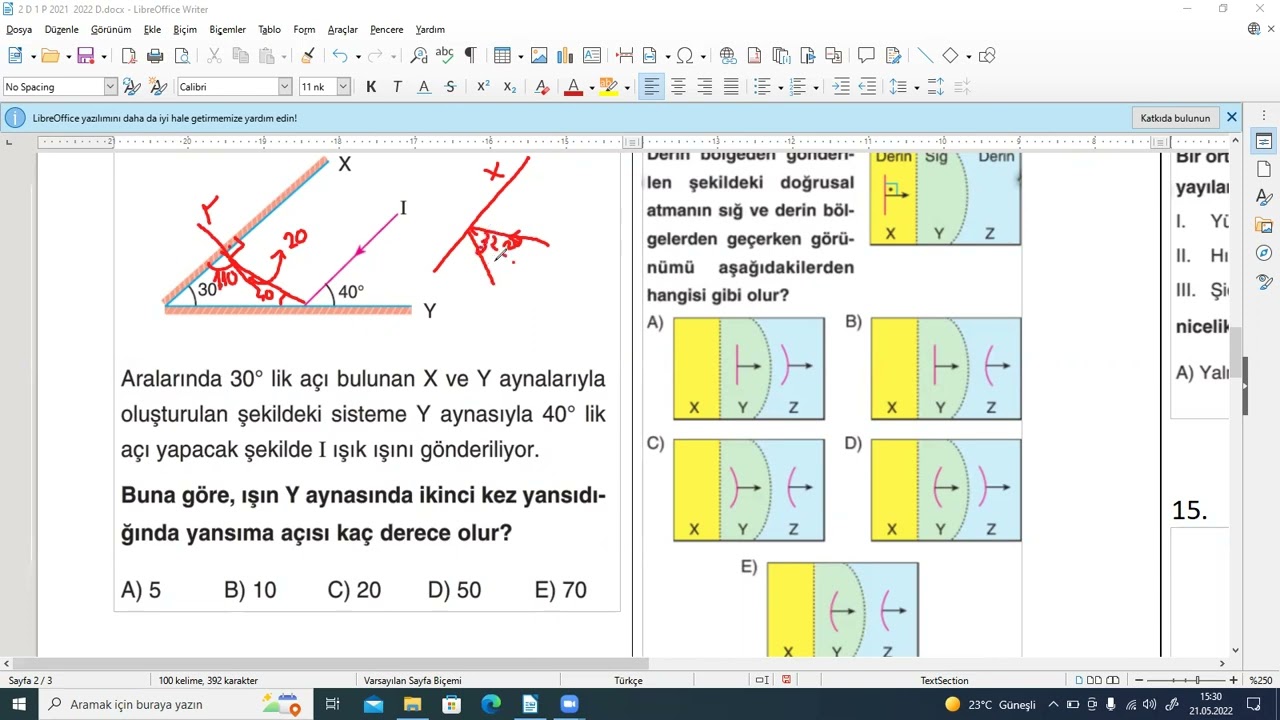Open the Calibri font name dropdown
Viewport: 1280px width, 720px height.
(285, 87)
